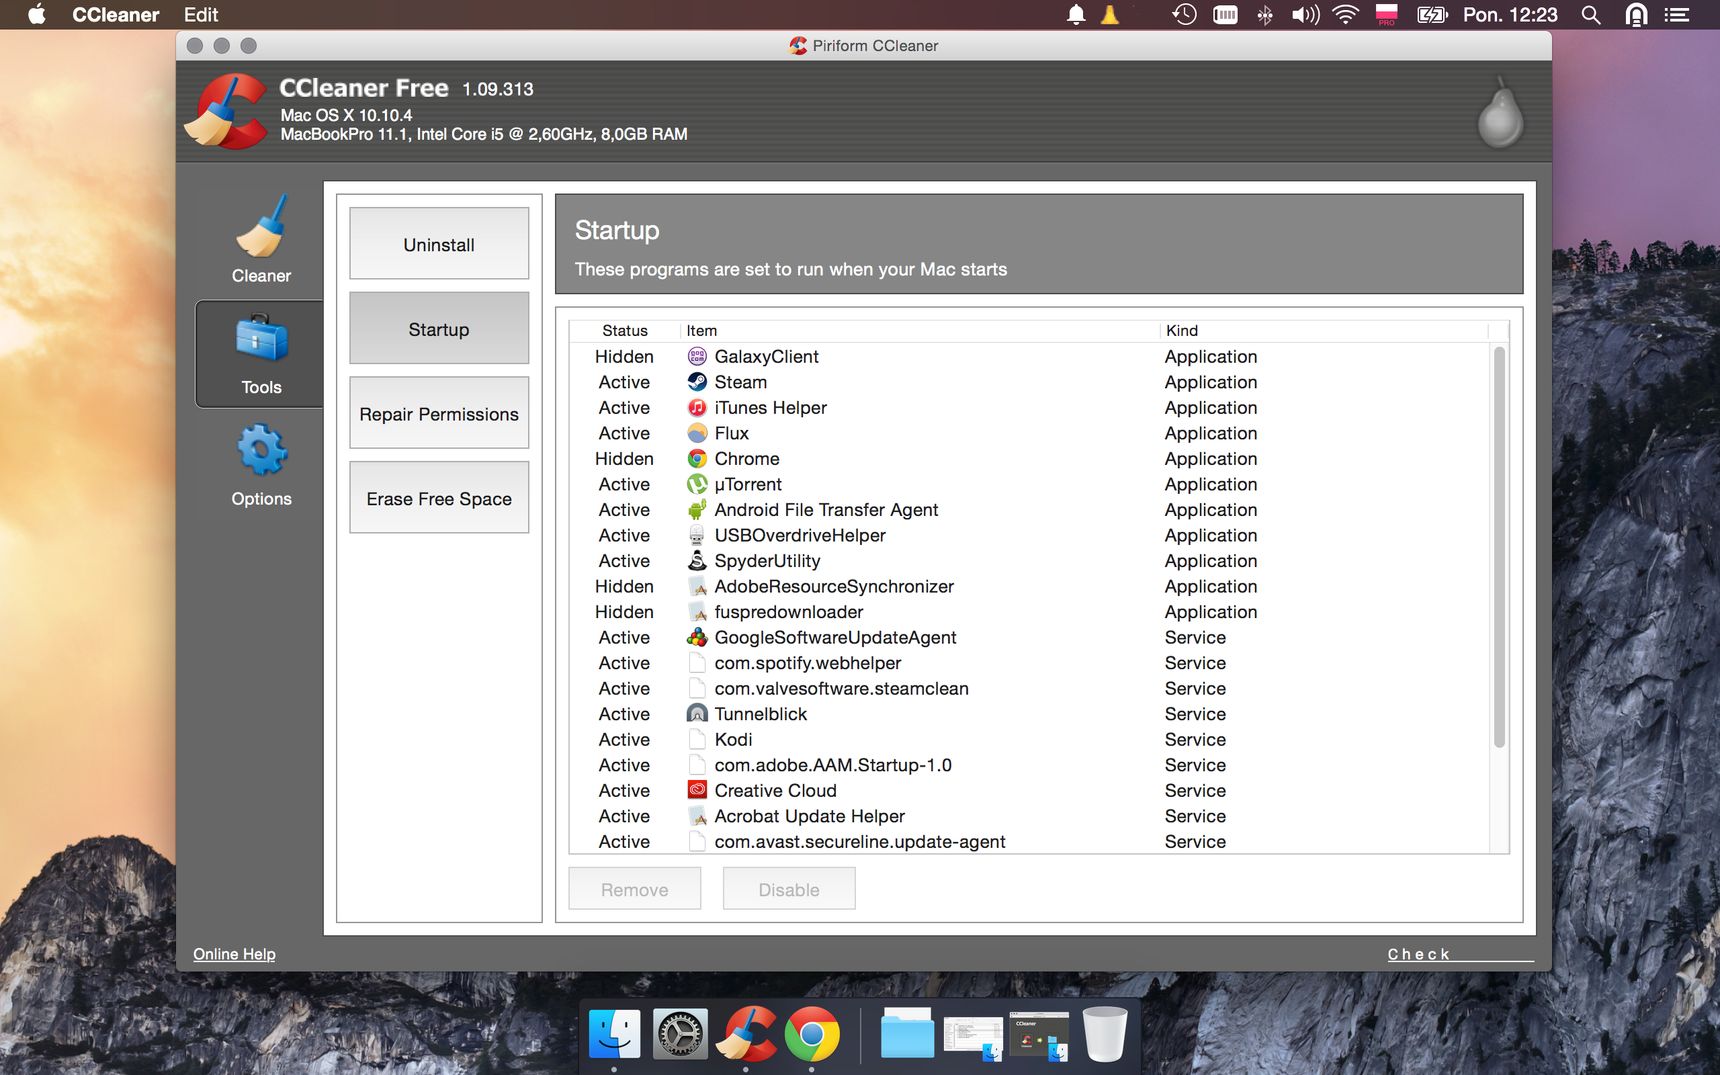Click the Tunnelblick icon in list

(x=697, y=714)
